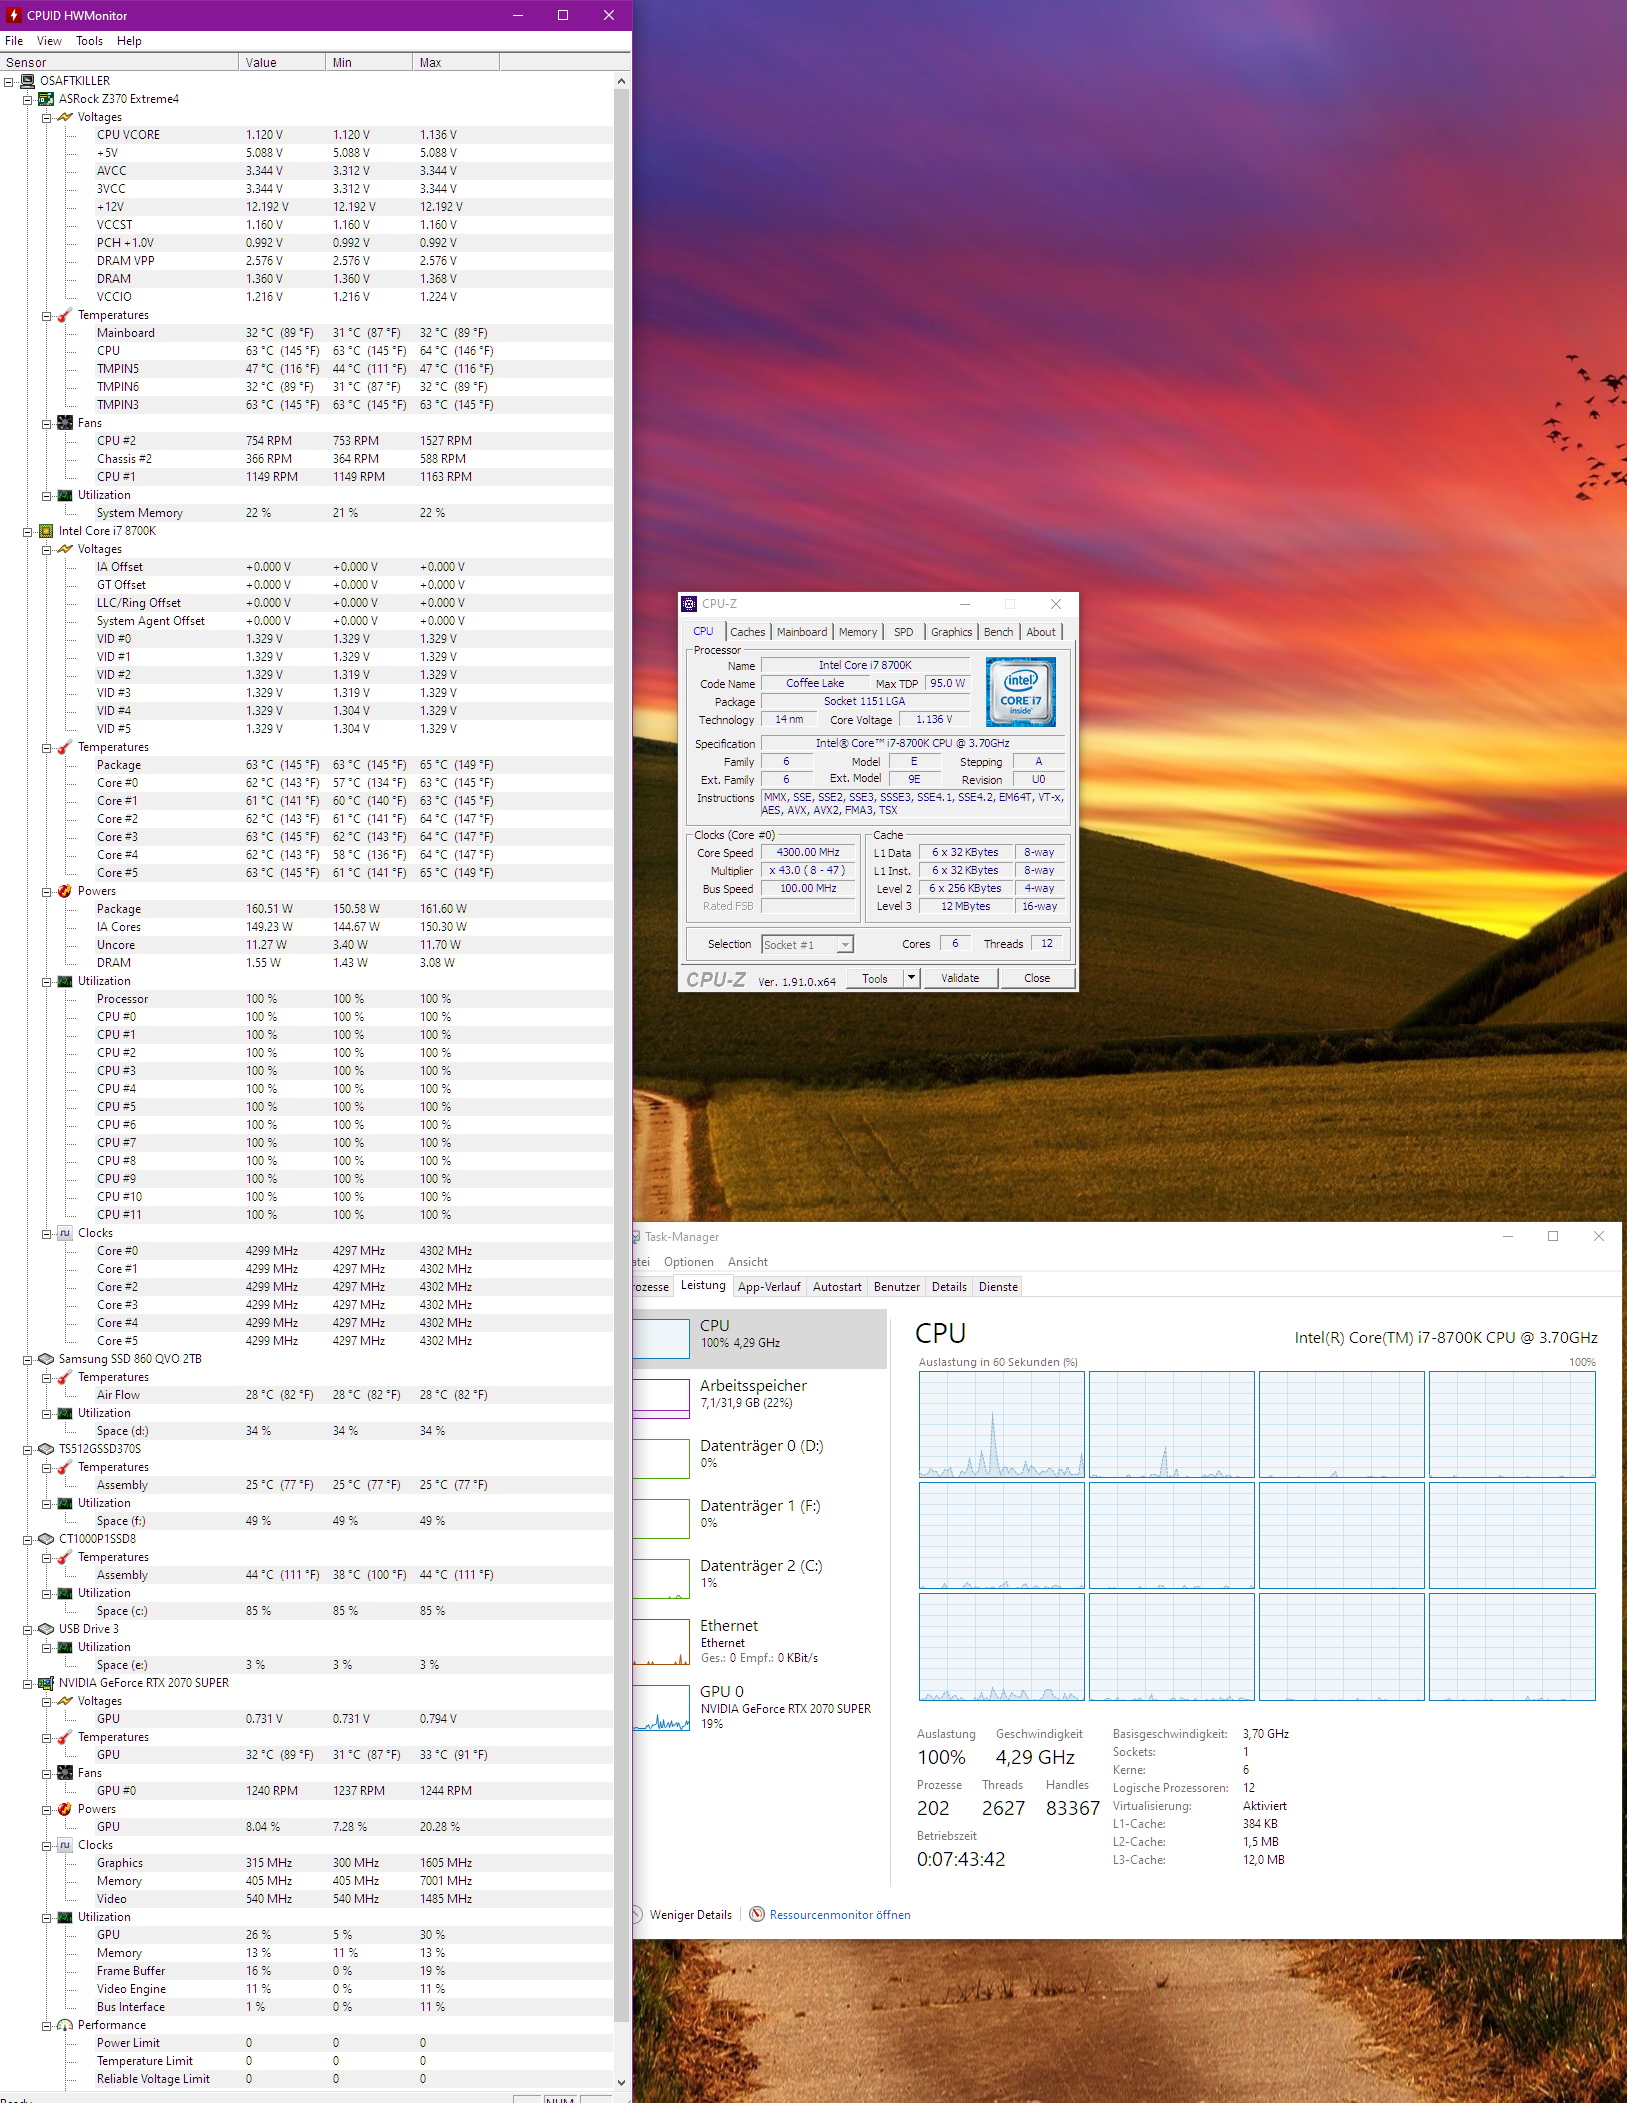The width and height of the screenshot is (1627, 2103).
Task: Click the Powers flame icon under Intel Core i7
Action: [x=65, y=891]
